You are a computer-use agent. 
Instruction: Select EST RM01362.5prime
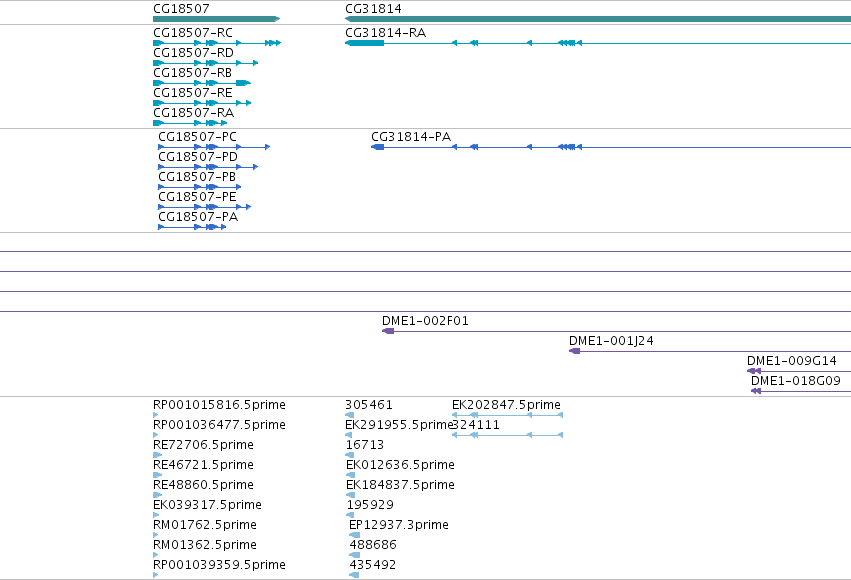point(205,545)
